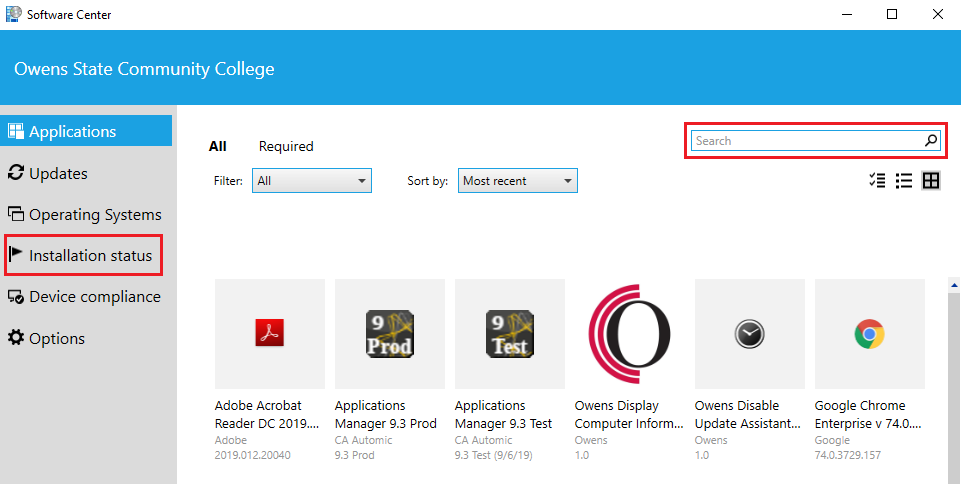Open Applications Manager 9.3 Test icon
This screenshot has width=961, height=484.
(510, 334)
